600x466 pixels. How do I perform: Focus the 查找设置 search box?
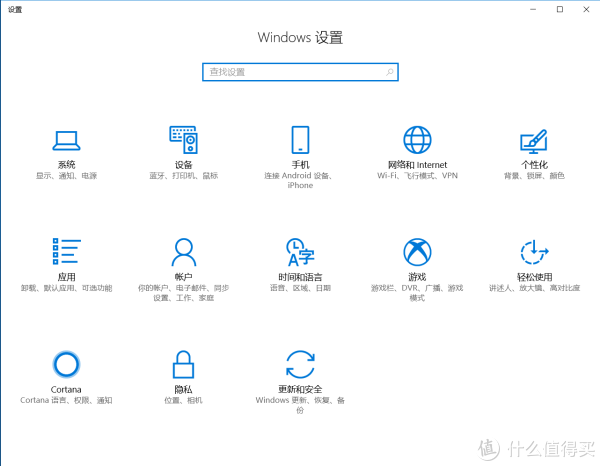coord(300,72)
